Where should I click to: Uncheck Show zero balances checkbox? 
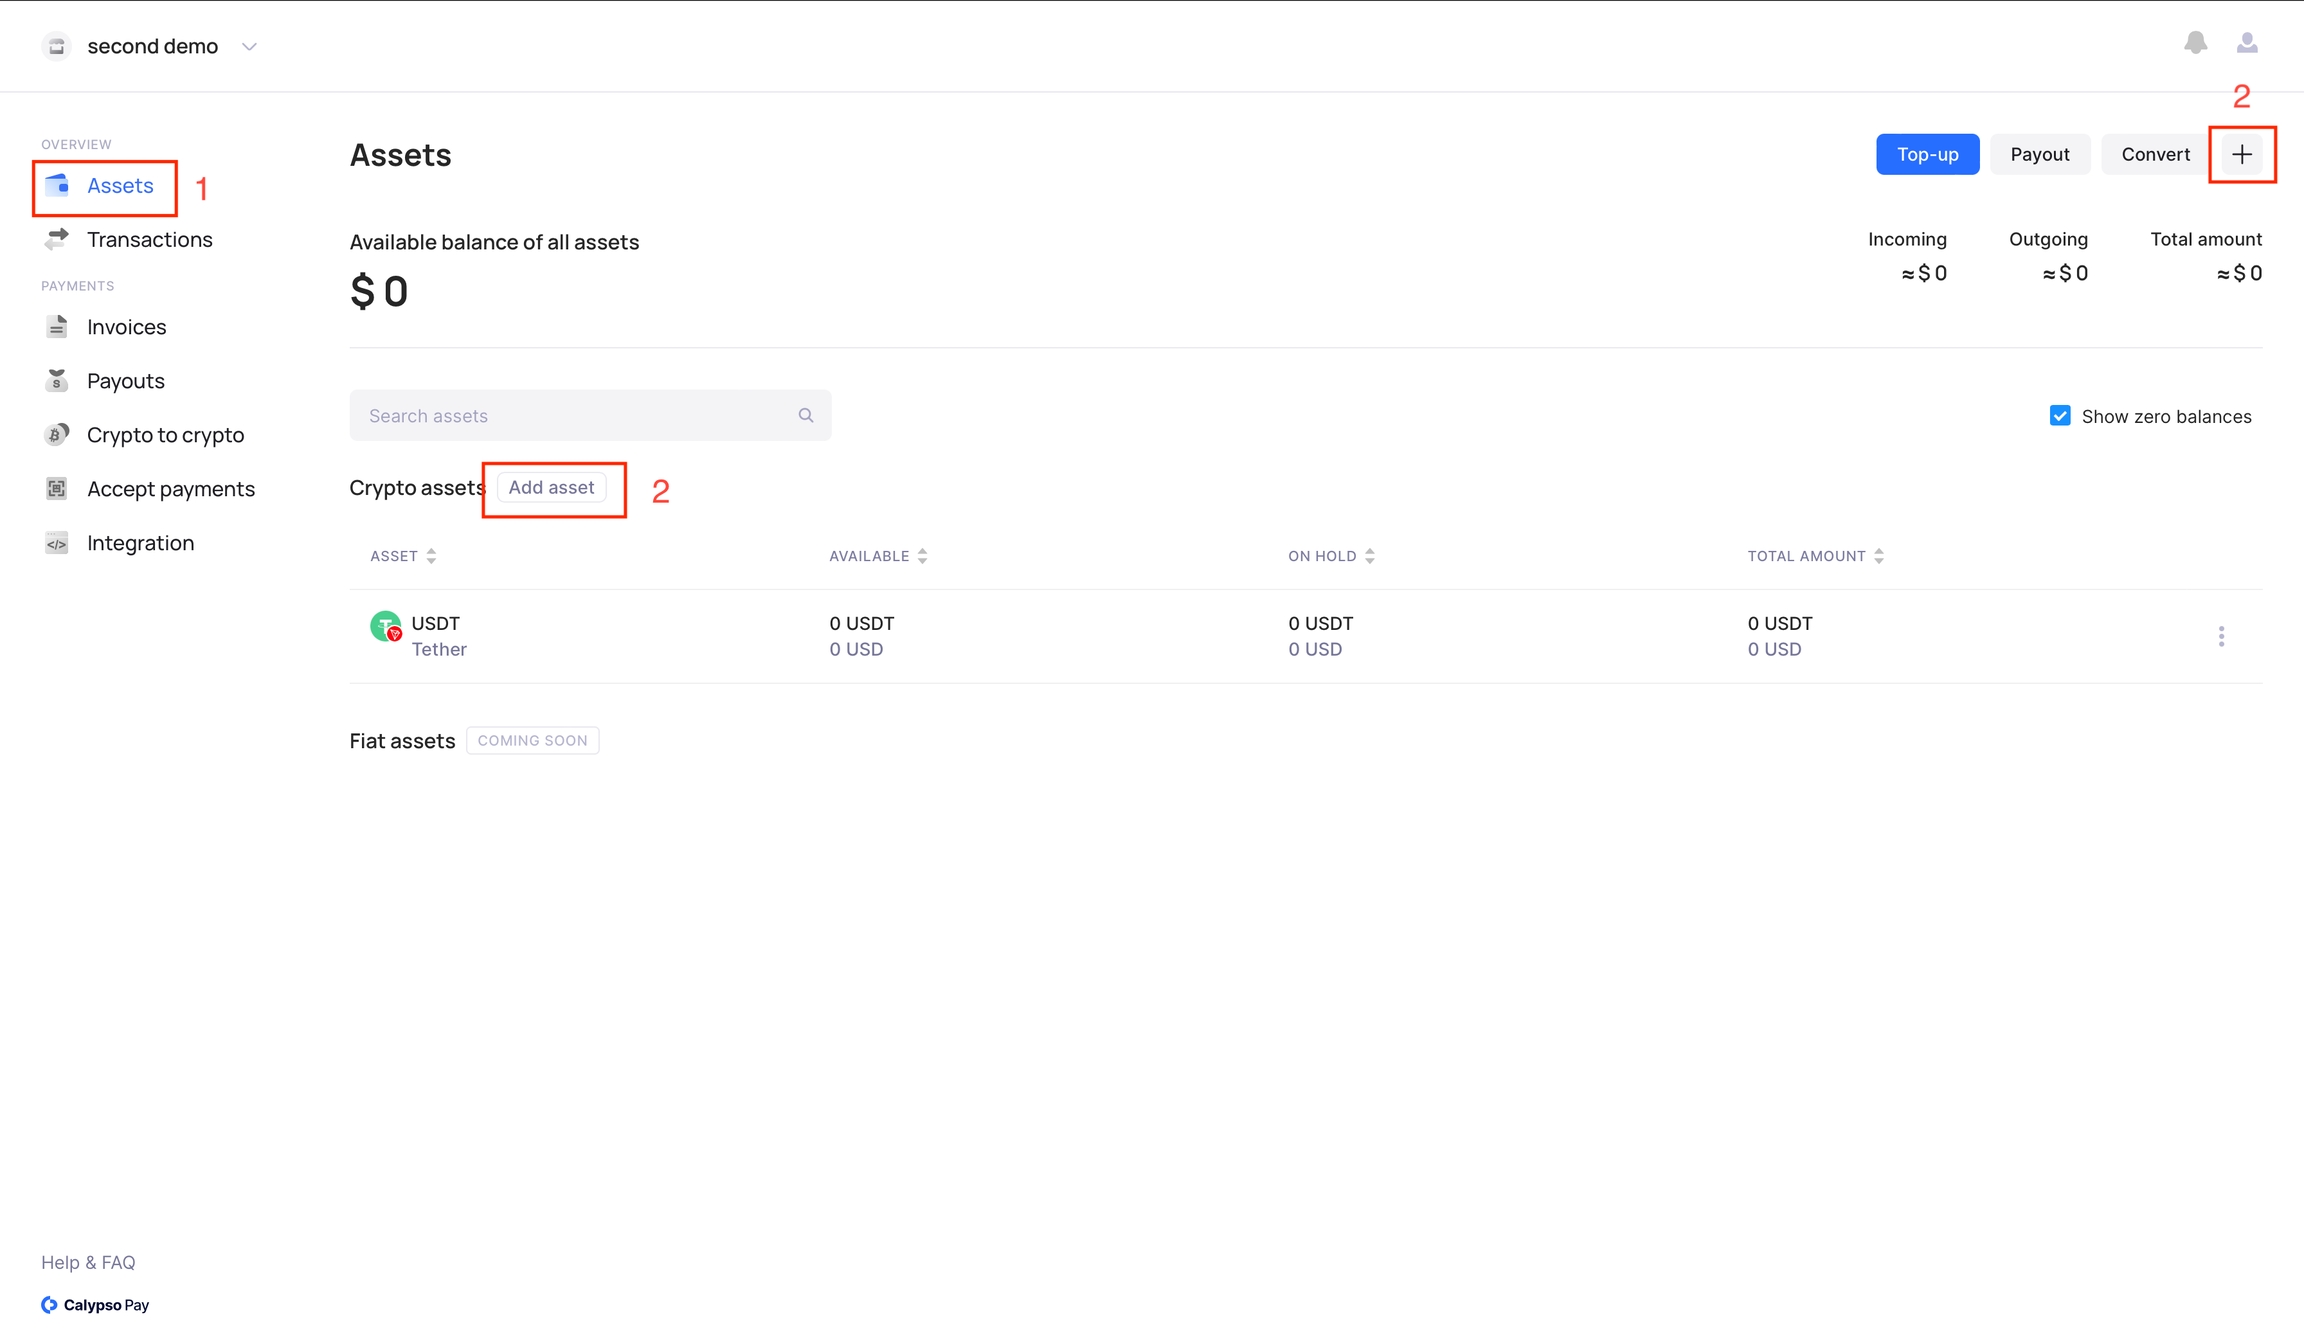click(x=2060, y=416)
